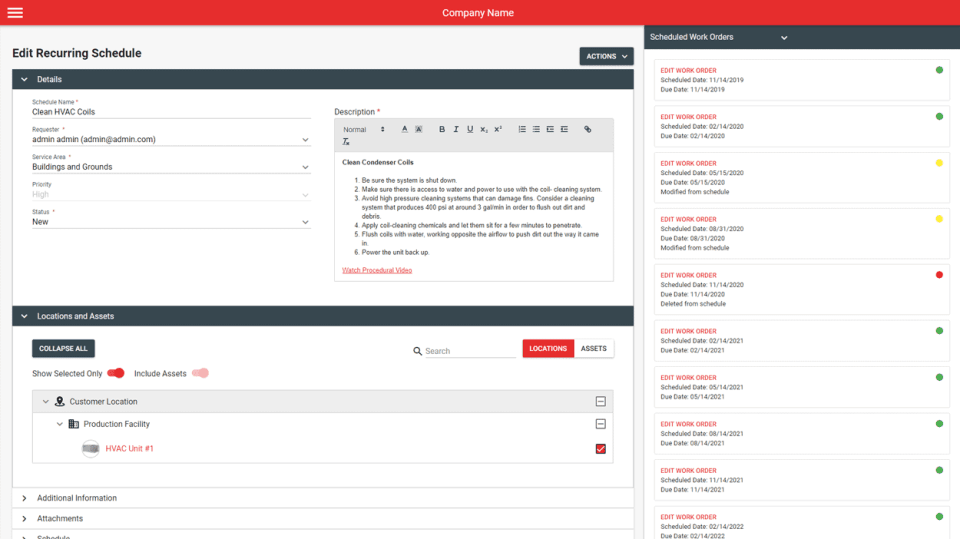The width and height of the screenshot is (960, 539).
Task: Open the hamburger navigation menu
Action: pyautogui.click(x=15, y=12)
